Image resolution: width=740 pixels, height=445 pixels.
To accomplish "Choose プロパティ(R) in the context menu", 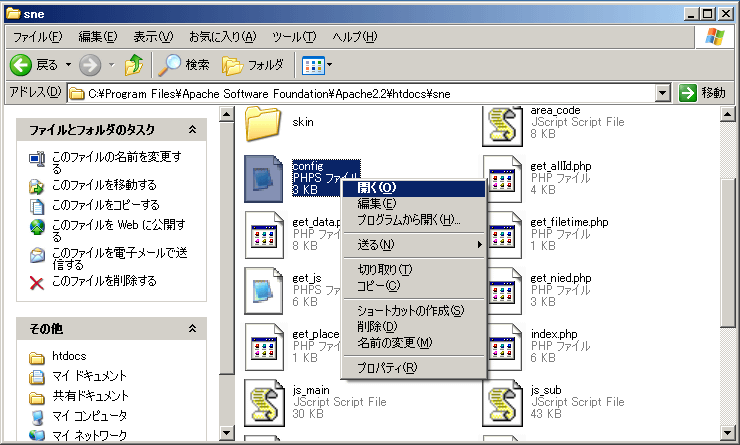I will [414, 368].
